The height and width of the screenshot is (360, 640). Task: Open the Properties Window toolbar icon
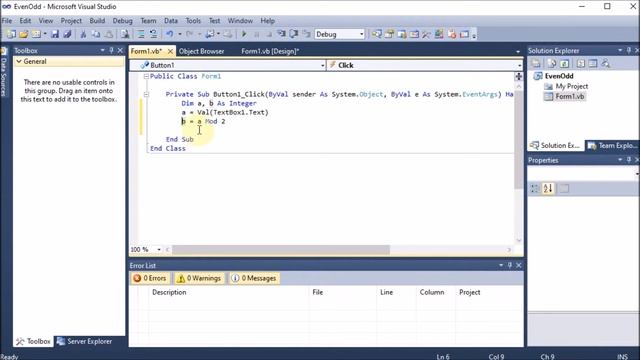pyautogui.click(x=389, y=34)
